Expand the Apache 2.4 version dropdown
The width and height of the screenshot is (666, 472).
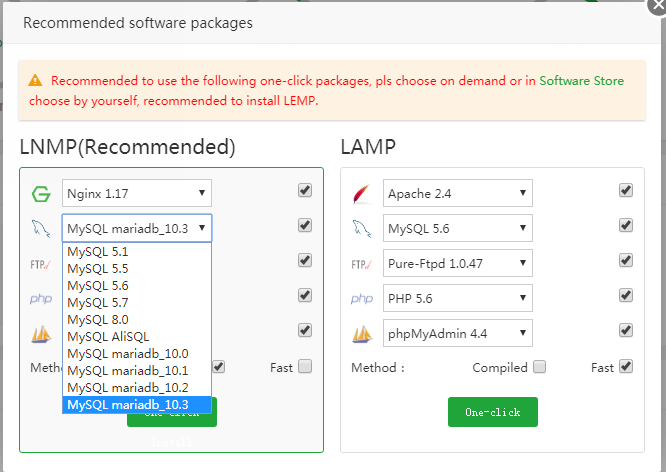pyautogui.click(x=457, y=193)
